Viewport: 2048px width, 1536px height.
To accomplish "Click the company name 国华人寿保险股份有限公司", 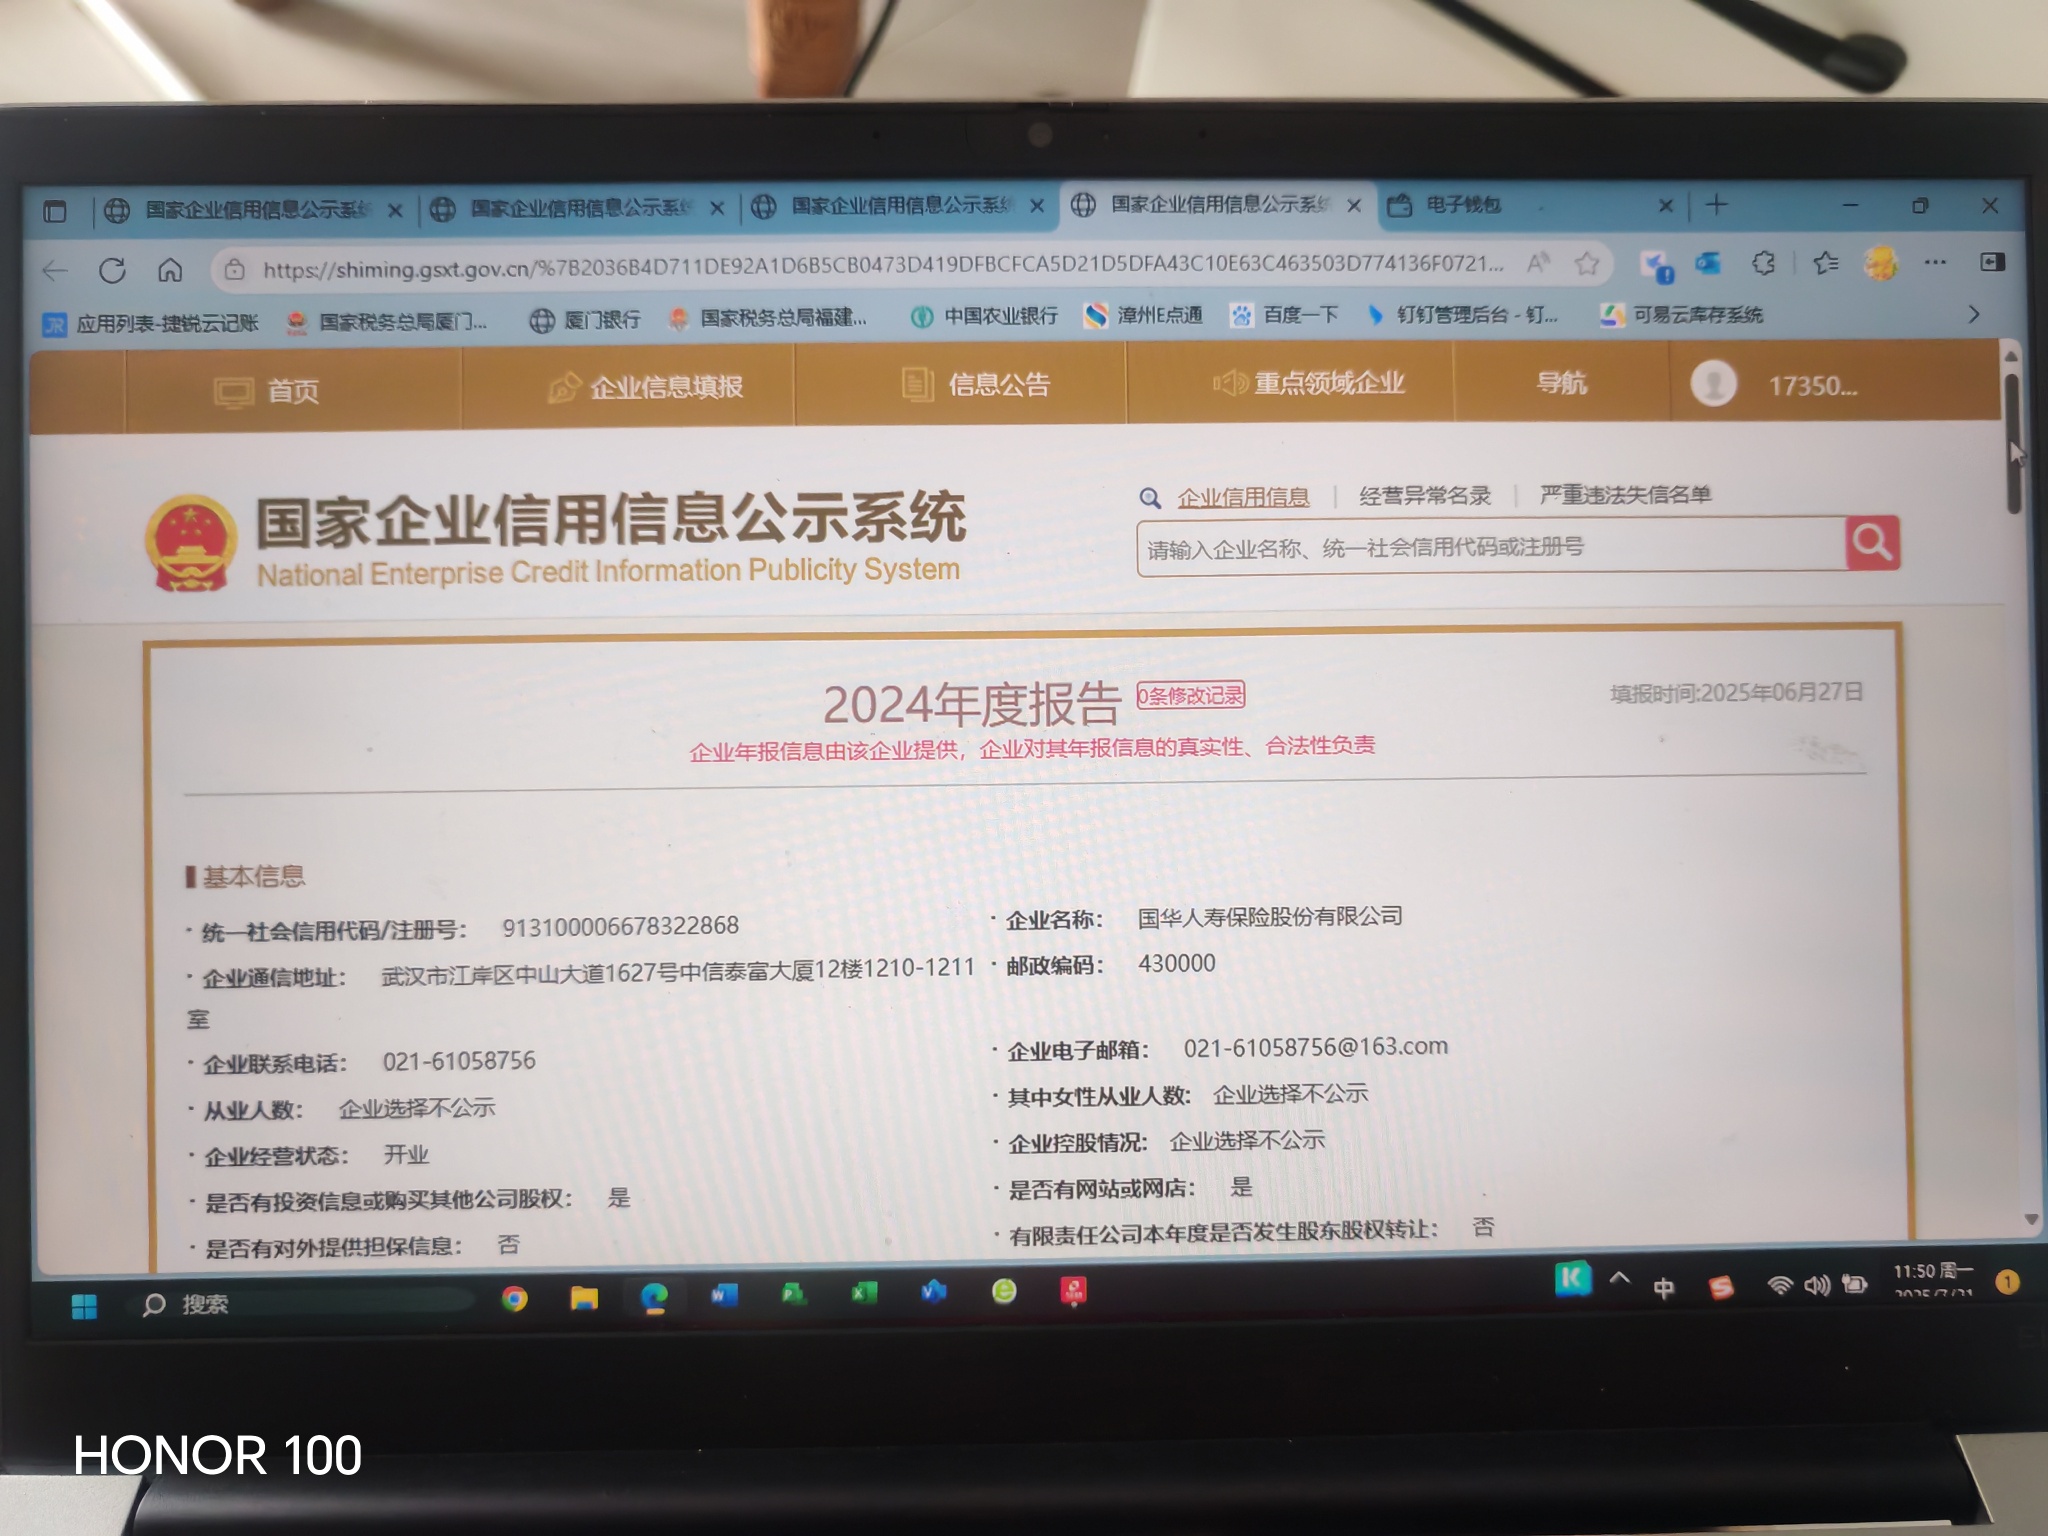I will [1270, 917].
